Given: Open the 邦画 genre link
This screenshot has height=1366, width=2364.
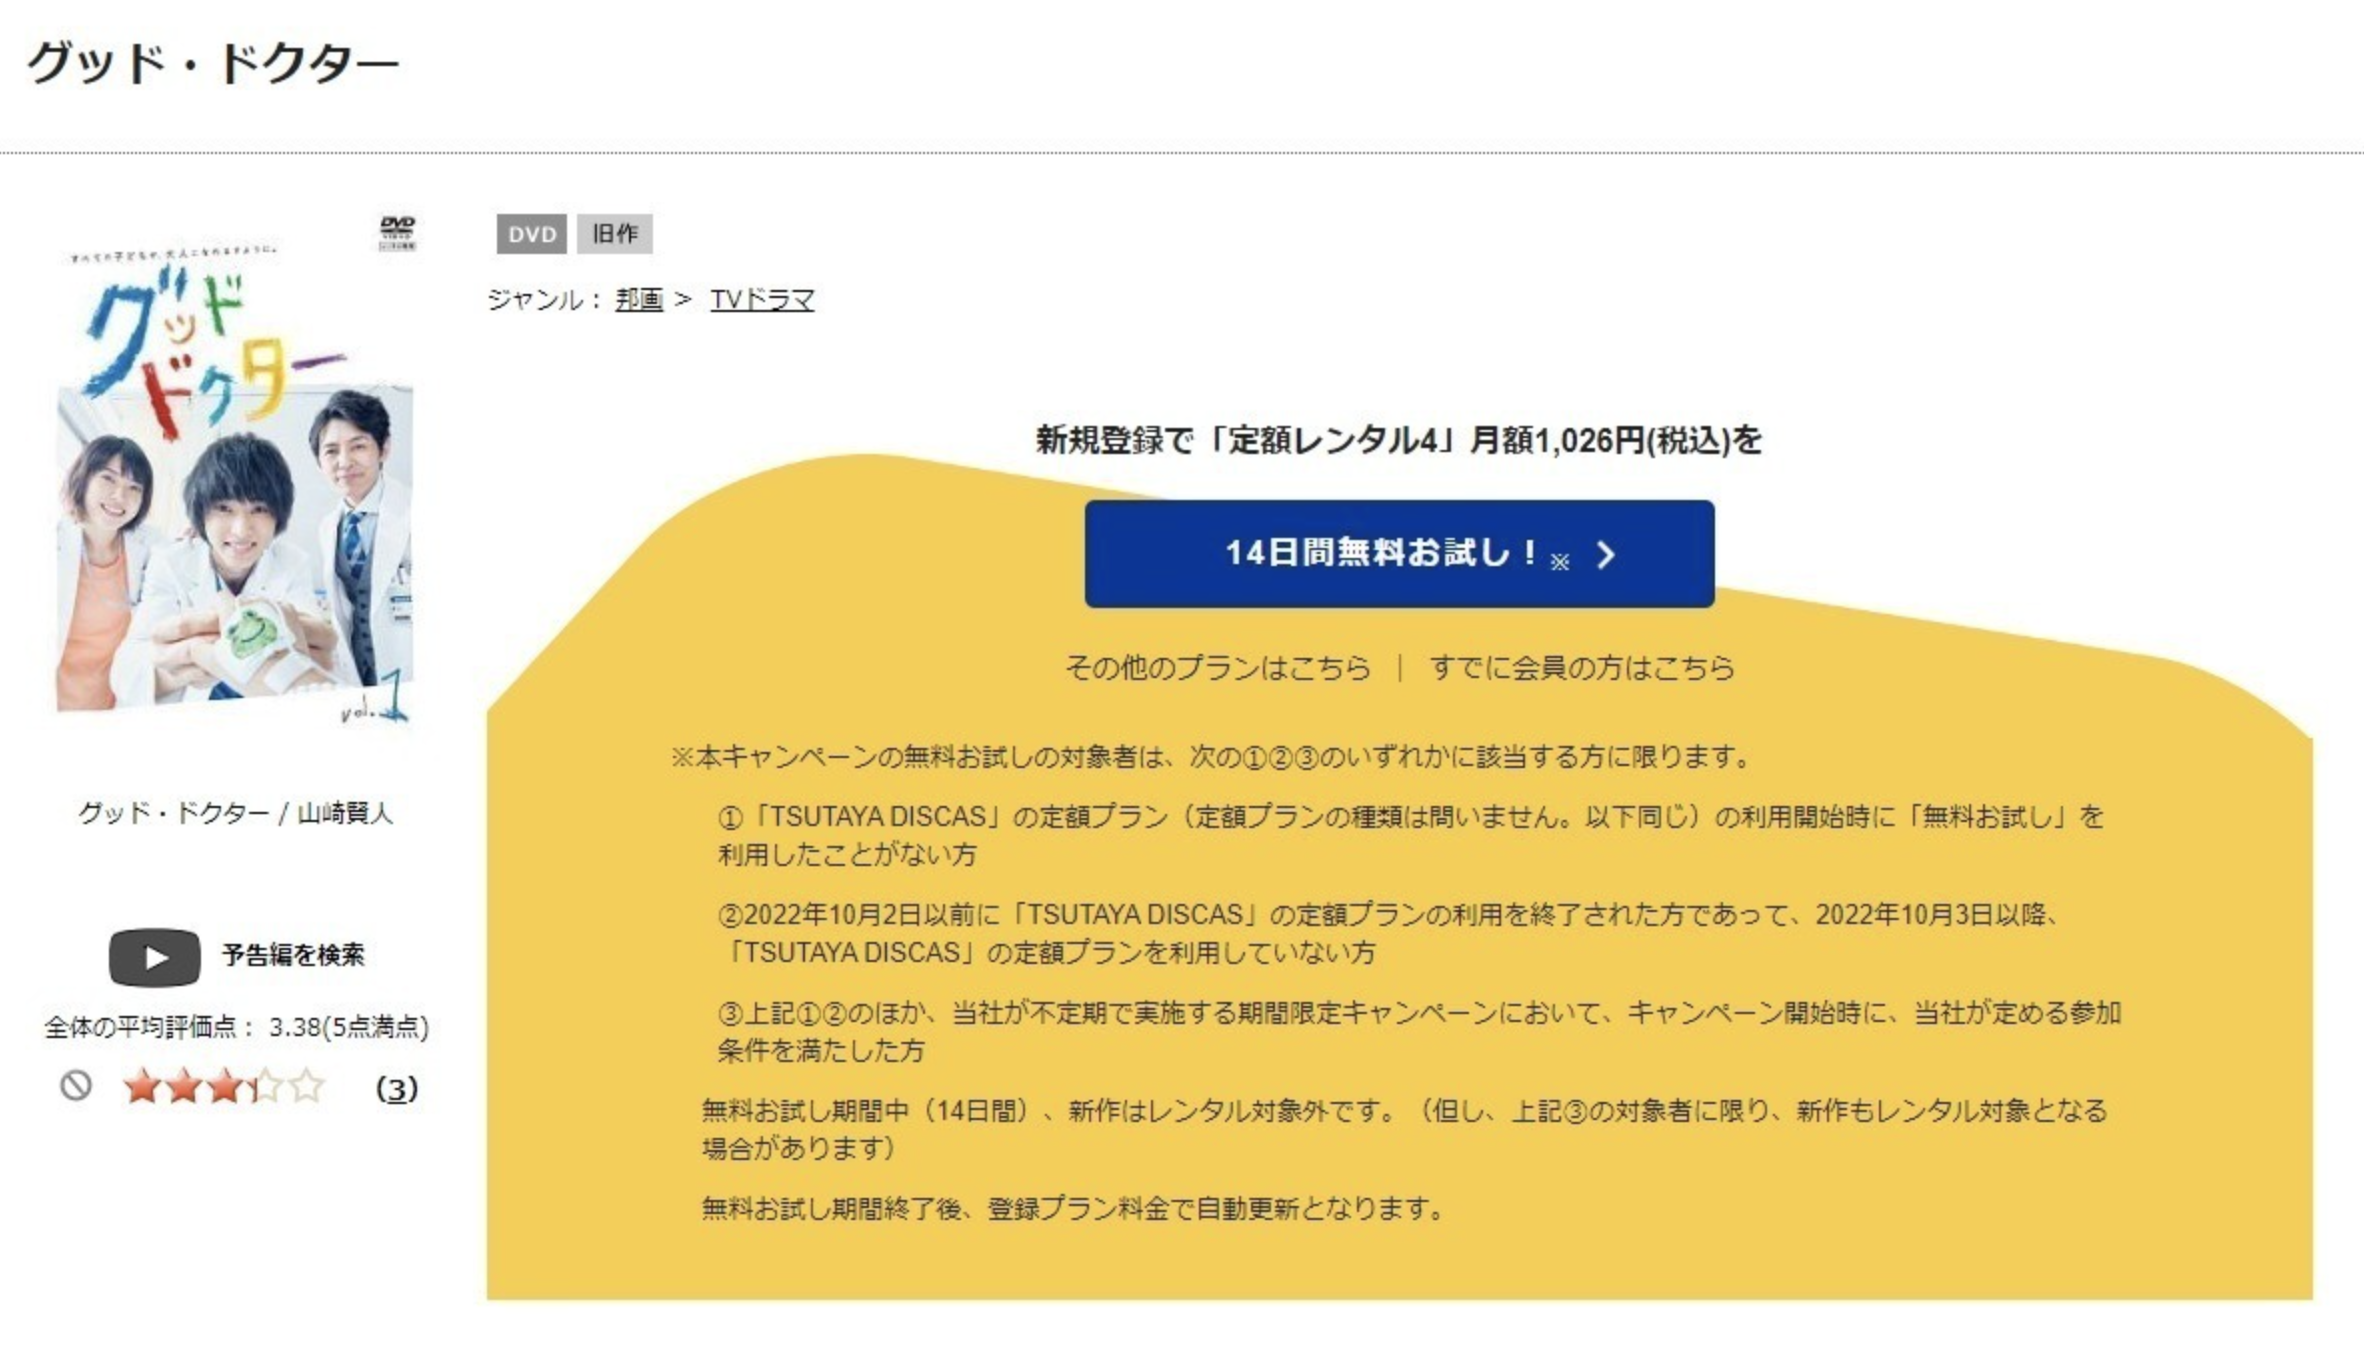Looking at the screenshot, I should click(x=639, y=299).
